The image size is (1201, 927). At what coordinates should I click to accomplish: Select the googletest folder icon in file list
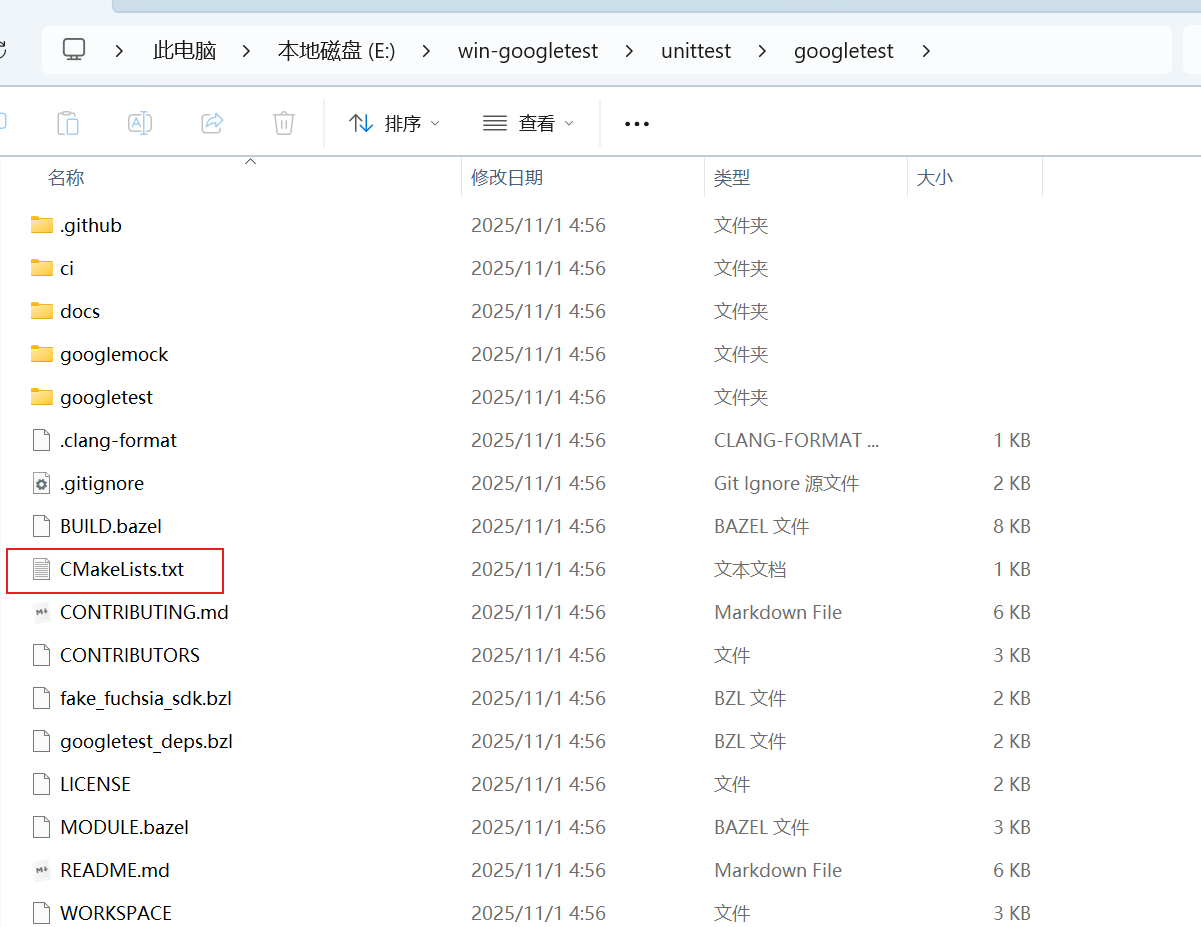[x=41, y=397]
